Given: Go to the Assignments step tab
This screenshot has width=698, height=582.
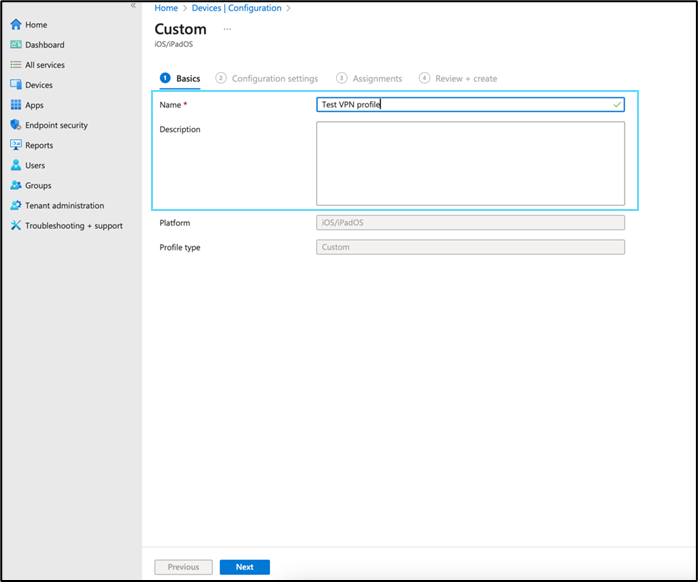Looking at the screenshot, I should click(x=376, y=78).
